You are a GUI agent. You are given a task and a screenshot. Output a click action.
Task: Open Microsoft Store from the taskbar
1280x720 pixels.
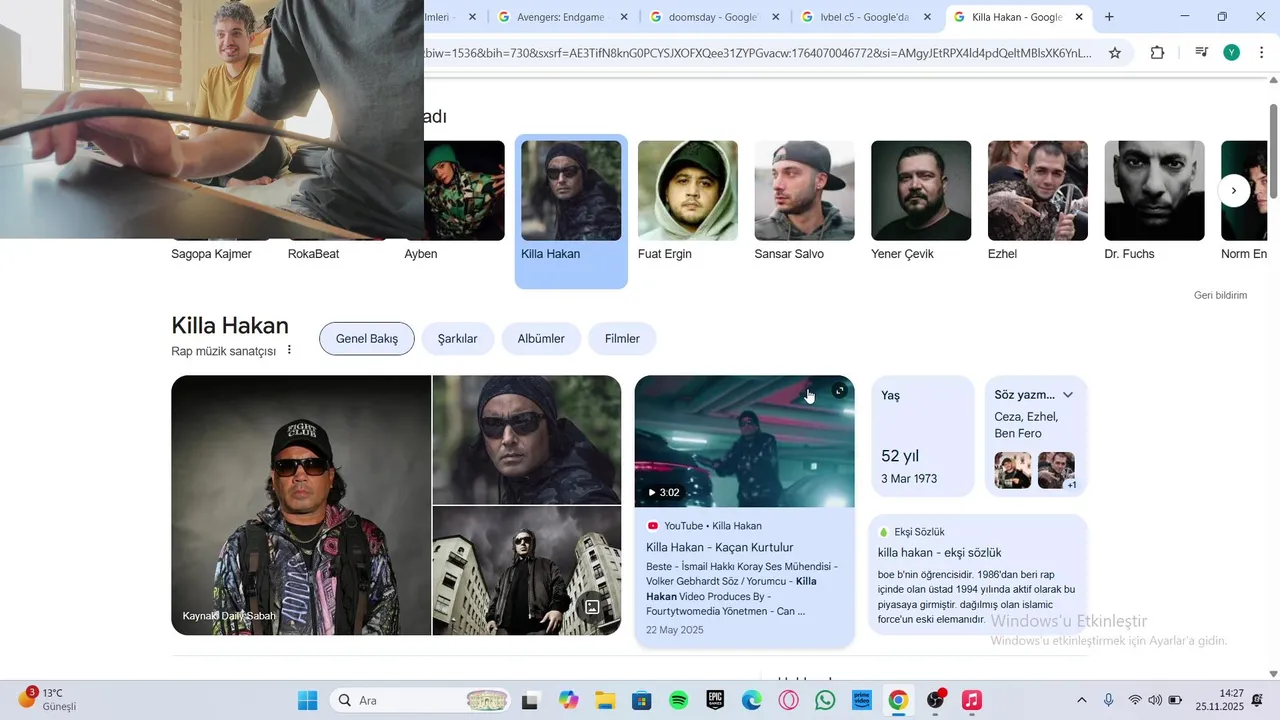[641, 700]
